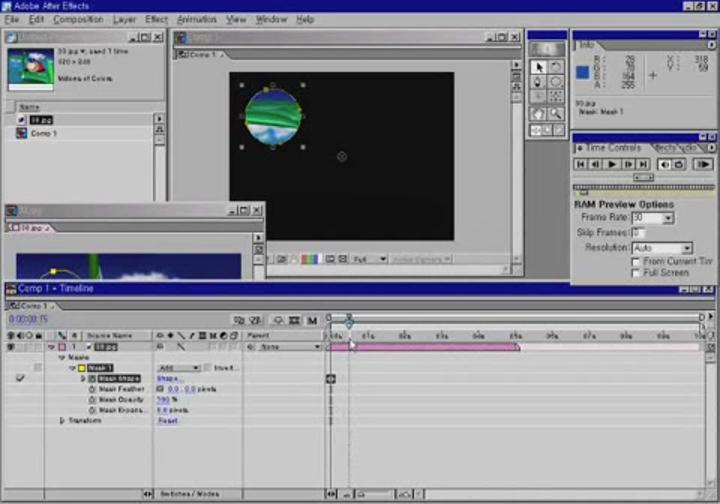Open the Frame Rate dropdown
This screenshot has height=504, width=720.
point(668,218)
